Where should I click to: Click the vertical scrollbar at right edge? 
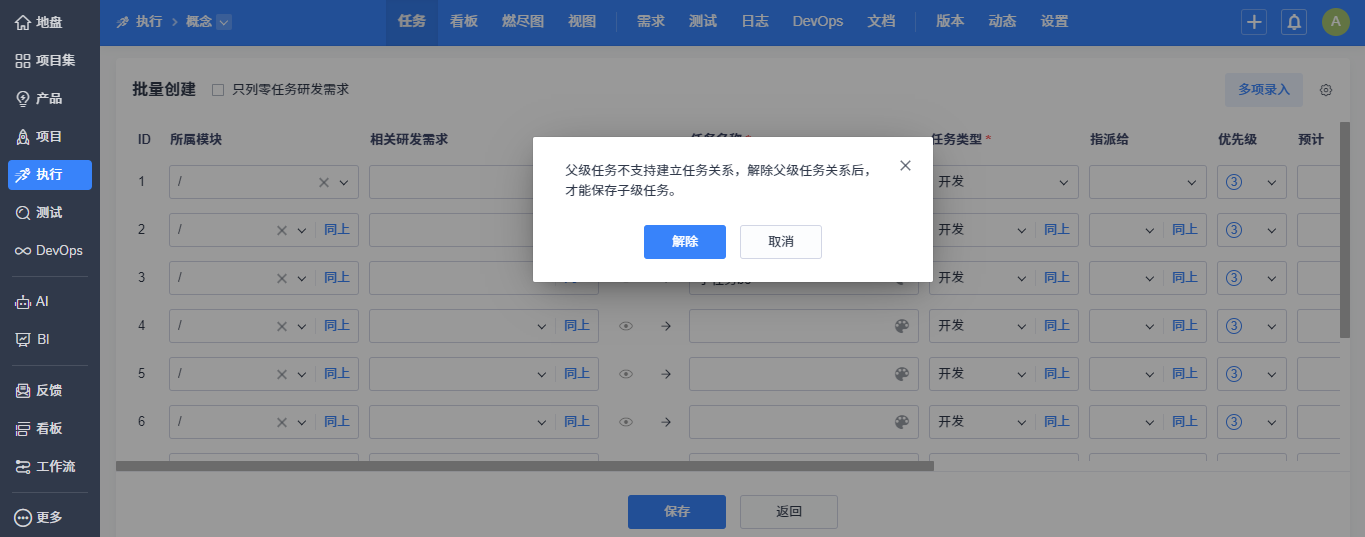pyautogui.click(x=1345, y=230)
